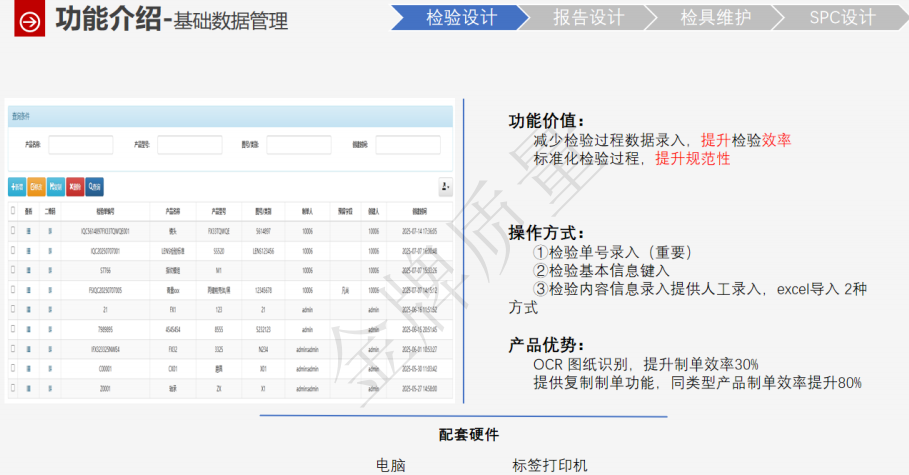Viewport: 909px width, 475px height.
Task: Open the 检具维护 tab
Action: [715, 18]
